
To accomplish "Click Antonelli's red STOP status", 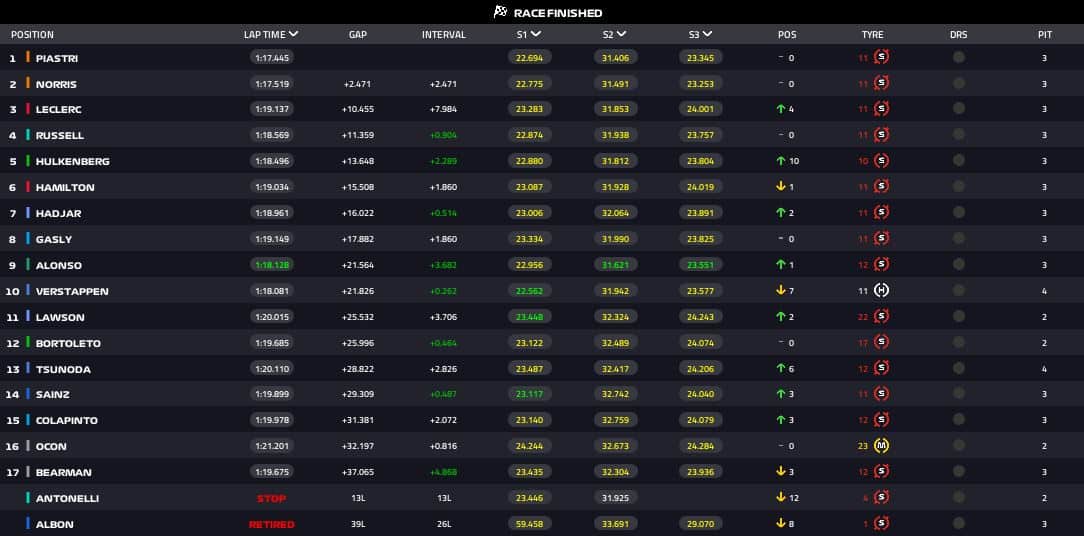I will coord(272,499).
